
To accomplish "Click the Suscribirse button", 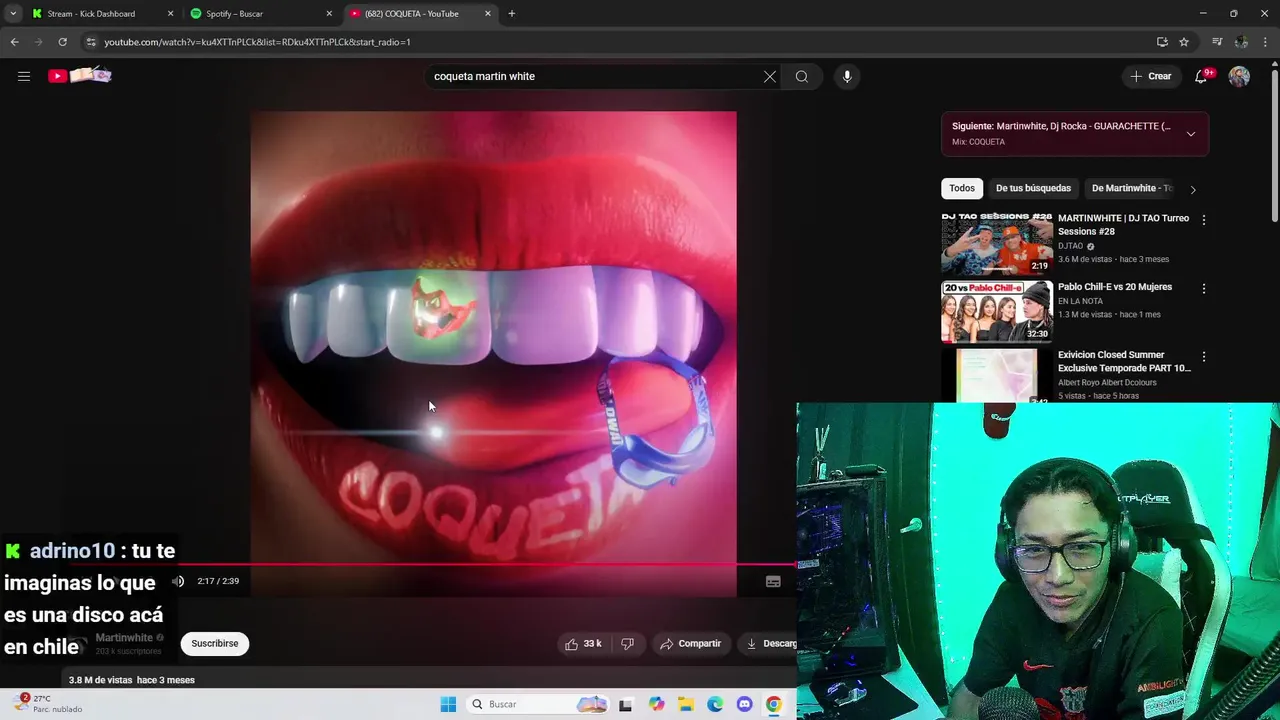I will [215, 644].
